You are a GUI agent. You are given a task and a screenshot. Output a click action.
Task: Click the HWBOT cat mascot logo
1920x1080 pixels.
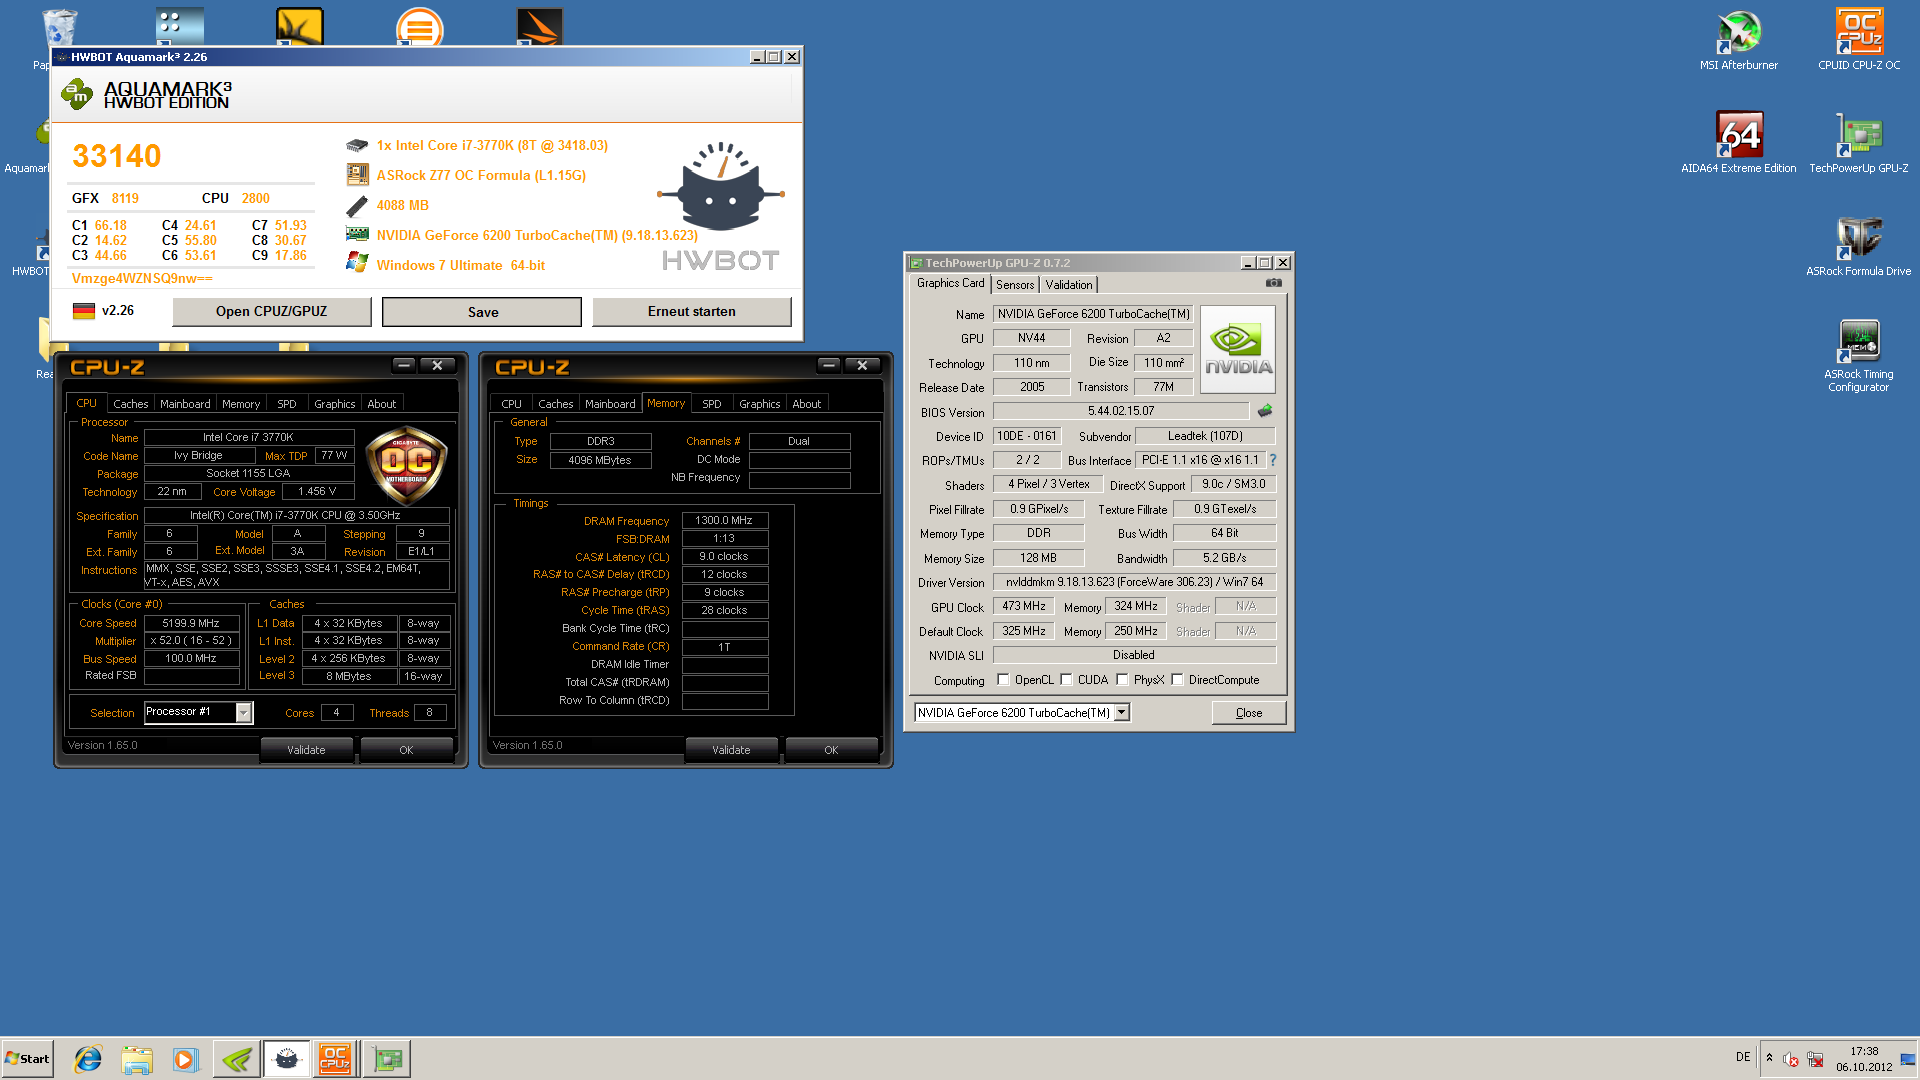click(720, 187)
